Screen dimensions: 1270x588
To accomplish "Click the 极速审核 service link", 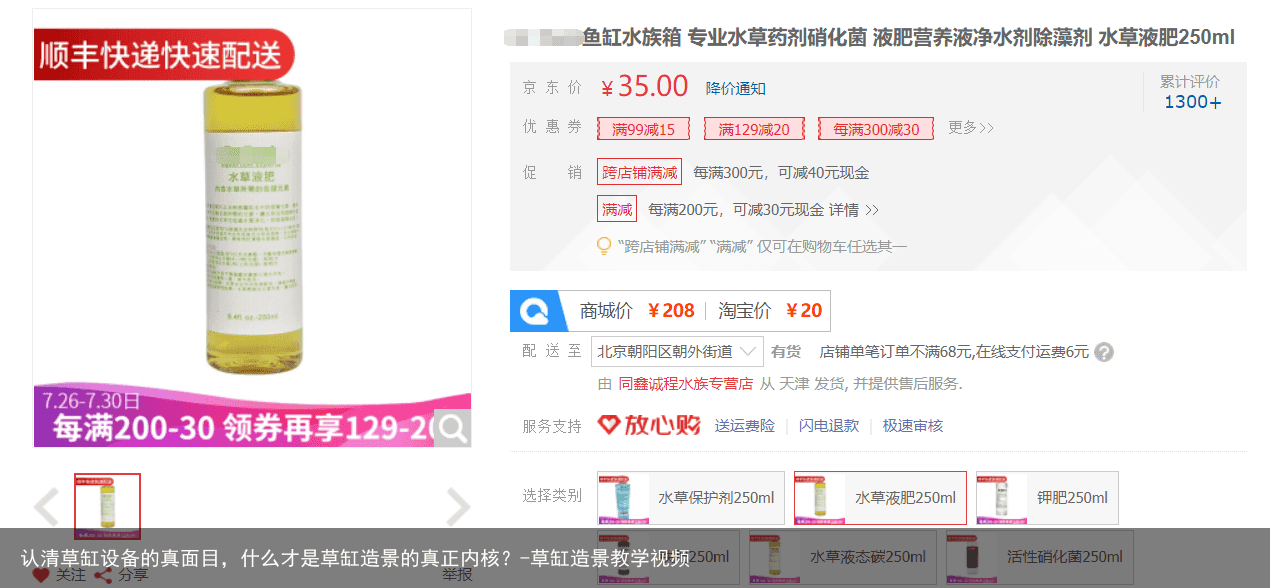I will point(913,425).
